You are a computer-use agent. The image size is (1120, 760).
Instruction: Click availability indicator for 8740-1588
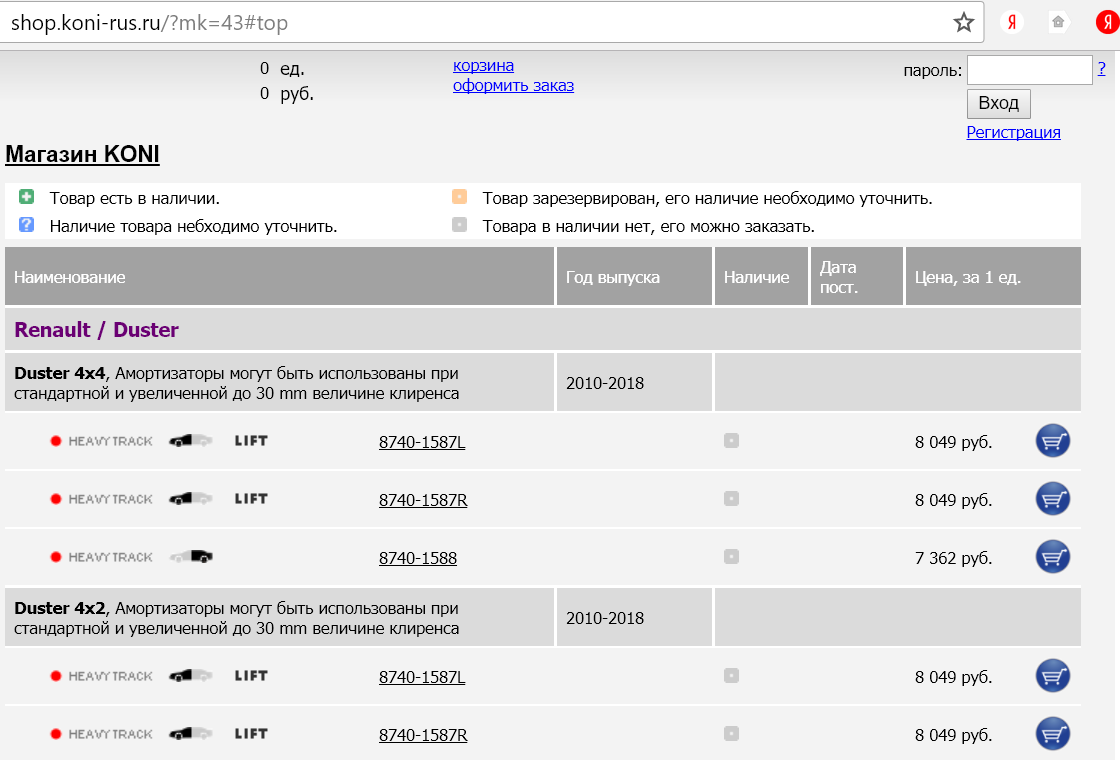click(x=731, y=557)
